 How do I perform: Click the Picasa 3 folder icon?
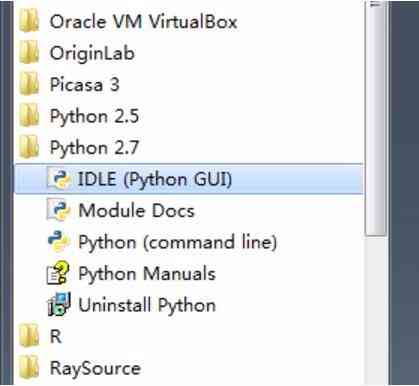click(29, 85)
